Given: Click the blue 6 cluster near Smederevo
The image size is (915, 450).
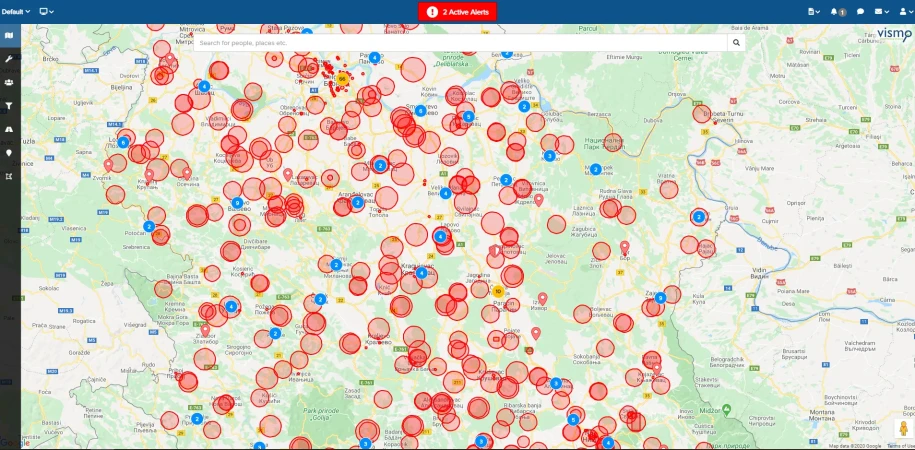Looking at the screenshot, I should pyautogui.click(x=420, y=110).
